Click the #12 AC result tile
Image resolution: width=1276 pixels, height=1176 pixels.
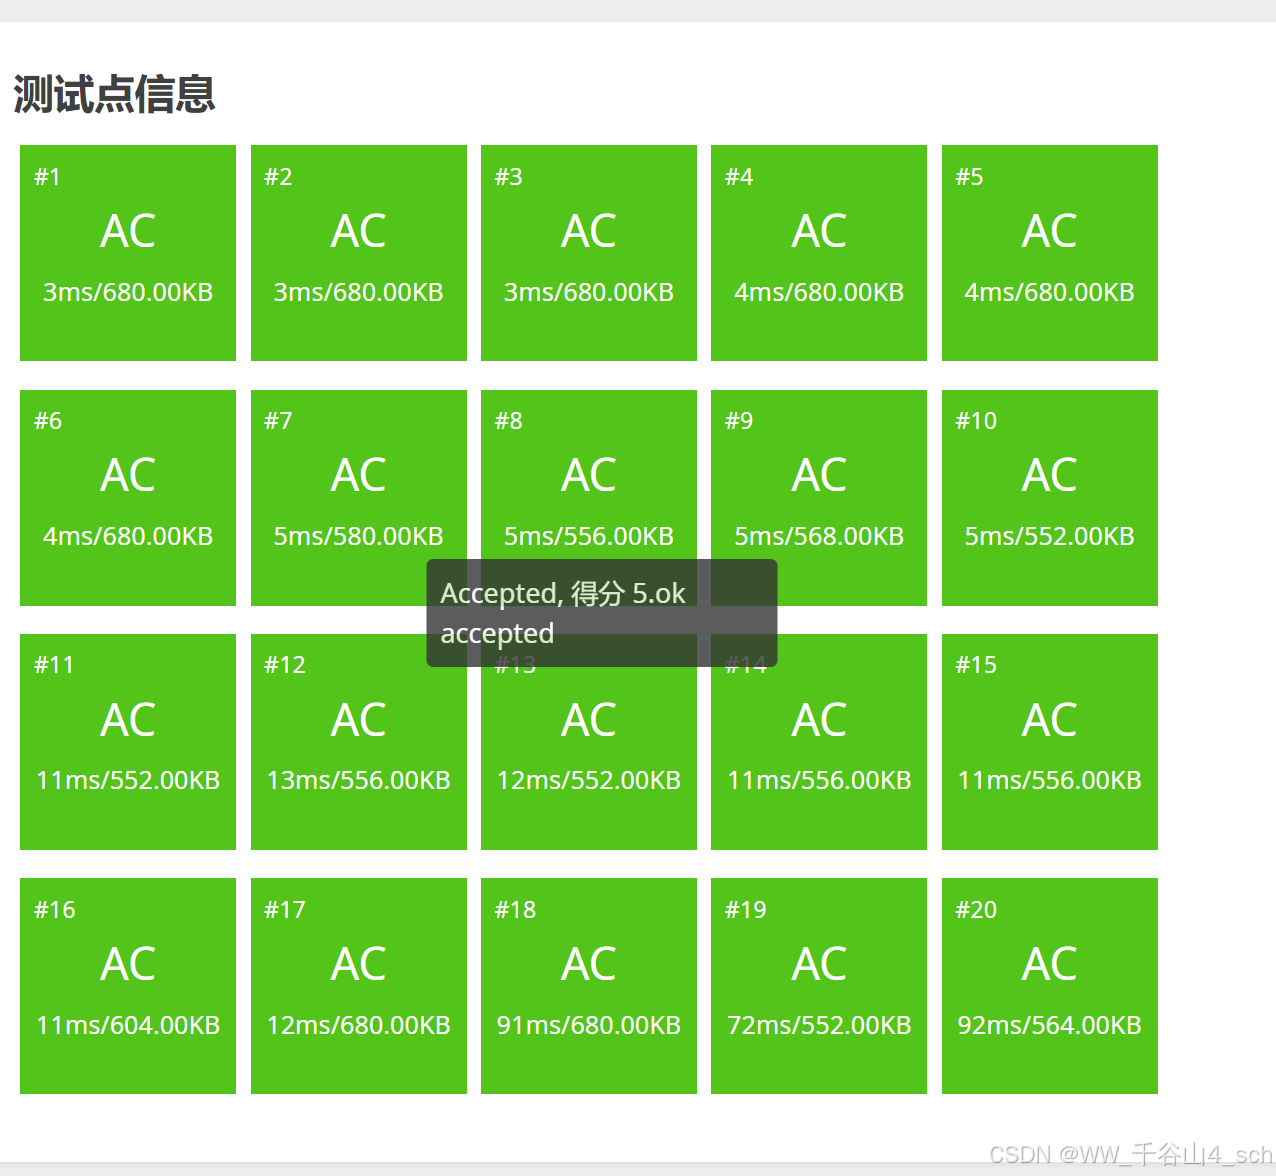[x=358, y=741]
